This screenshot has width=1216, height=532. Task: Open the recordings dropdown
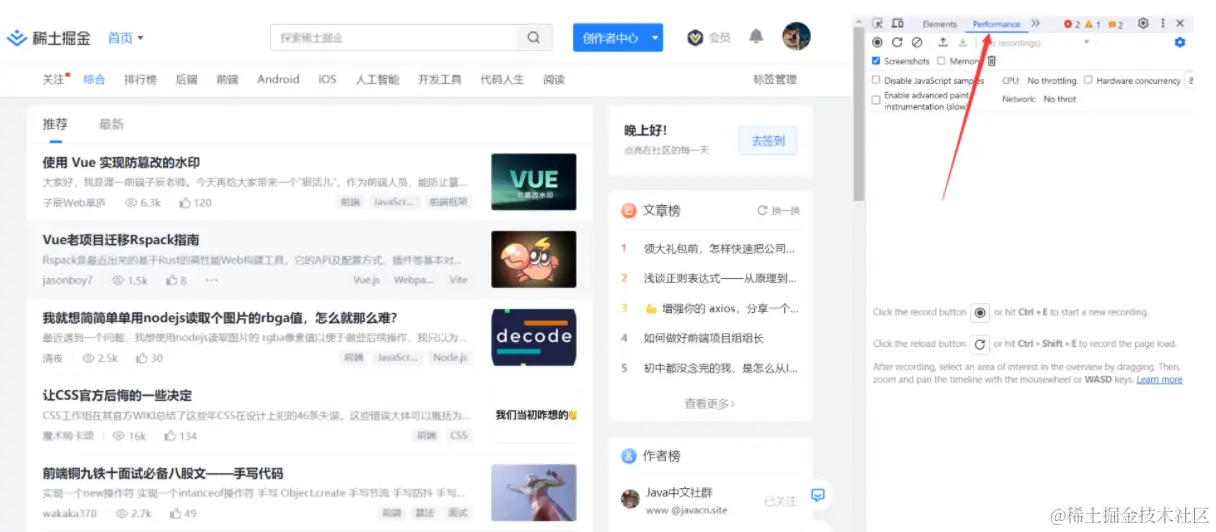1036,42
